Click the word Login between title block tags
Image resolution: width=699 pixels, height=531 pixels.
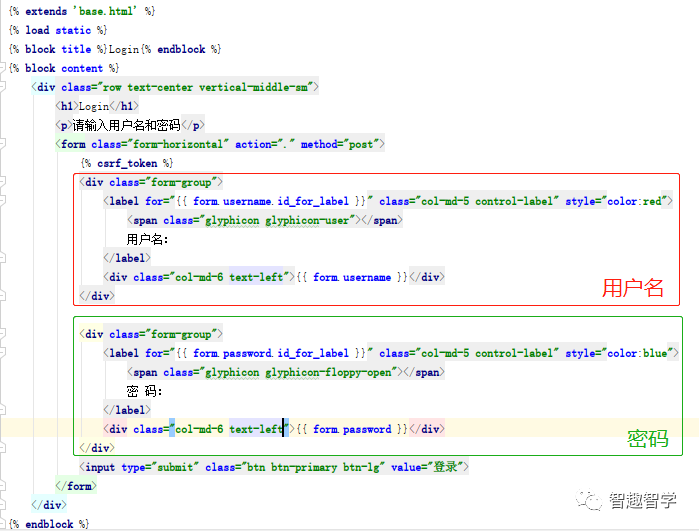[x=123, y=49]
